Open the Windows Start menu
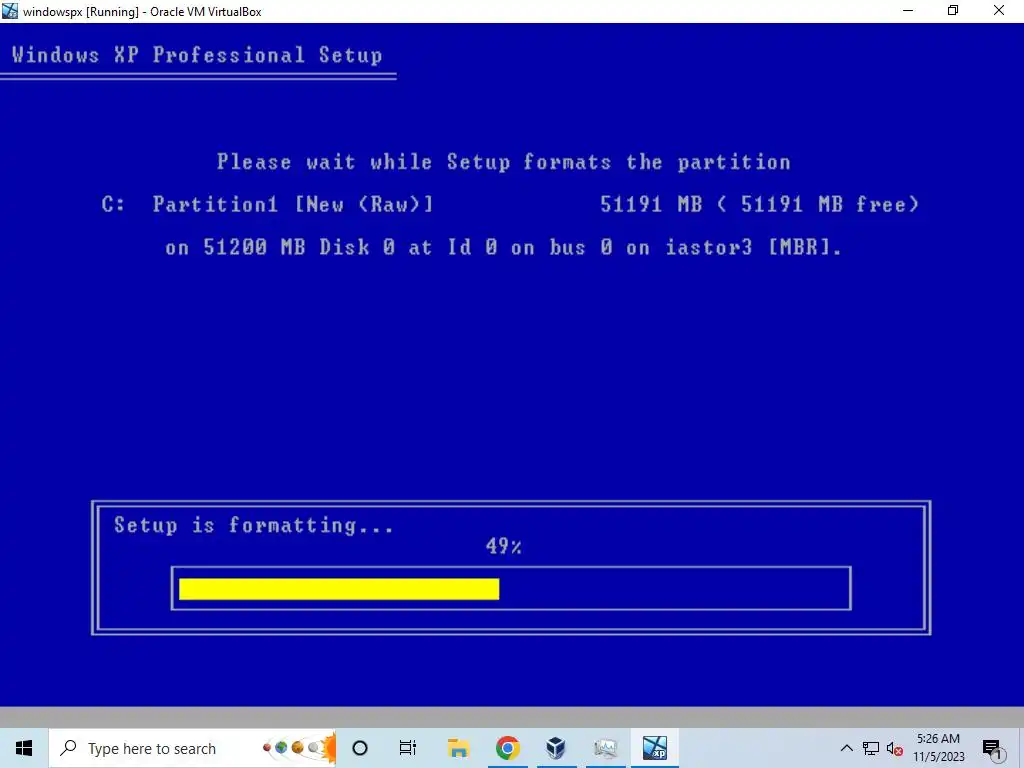1024x768 pixels. (x=24, y=748)
